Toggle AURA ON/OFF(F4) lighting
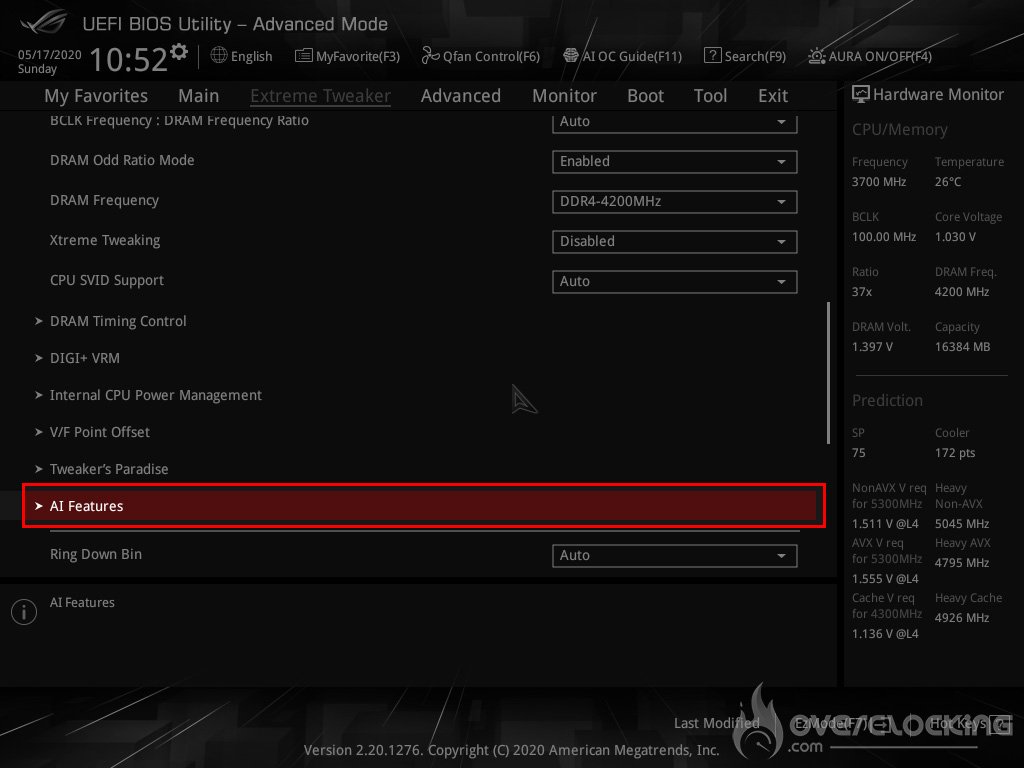The height and width of the screenshot is (768, 1024). (817, 56)
